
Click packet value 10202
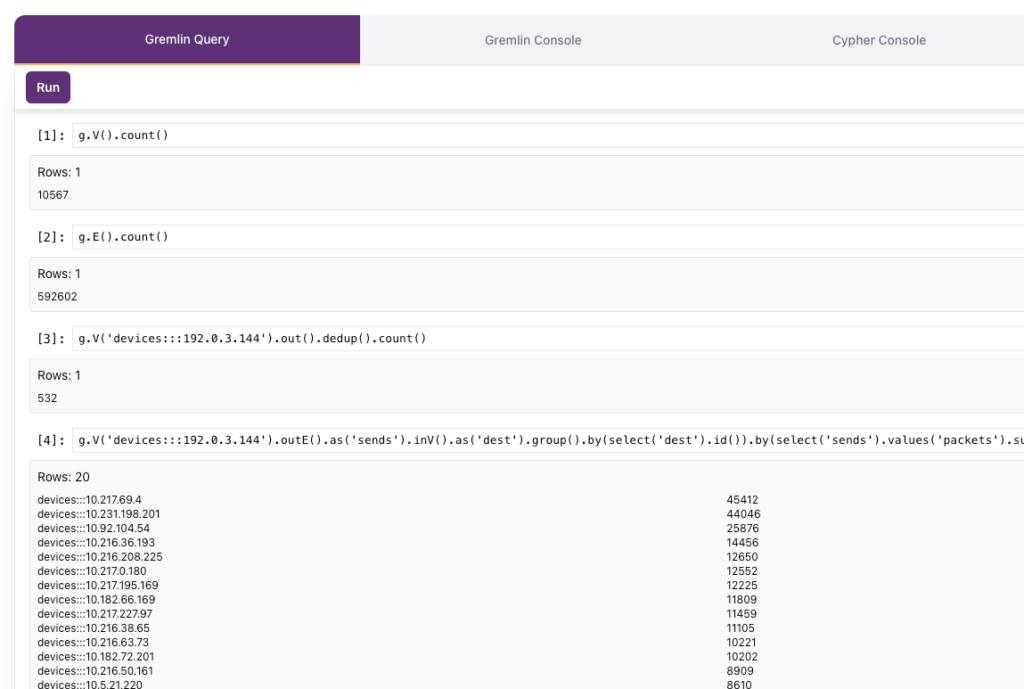point(742,657)
